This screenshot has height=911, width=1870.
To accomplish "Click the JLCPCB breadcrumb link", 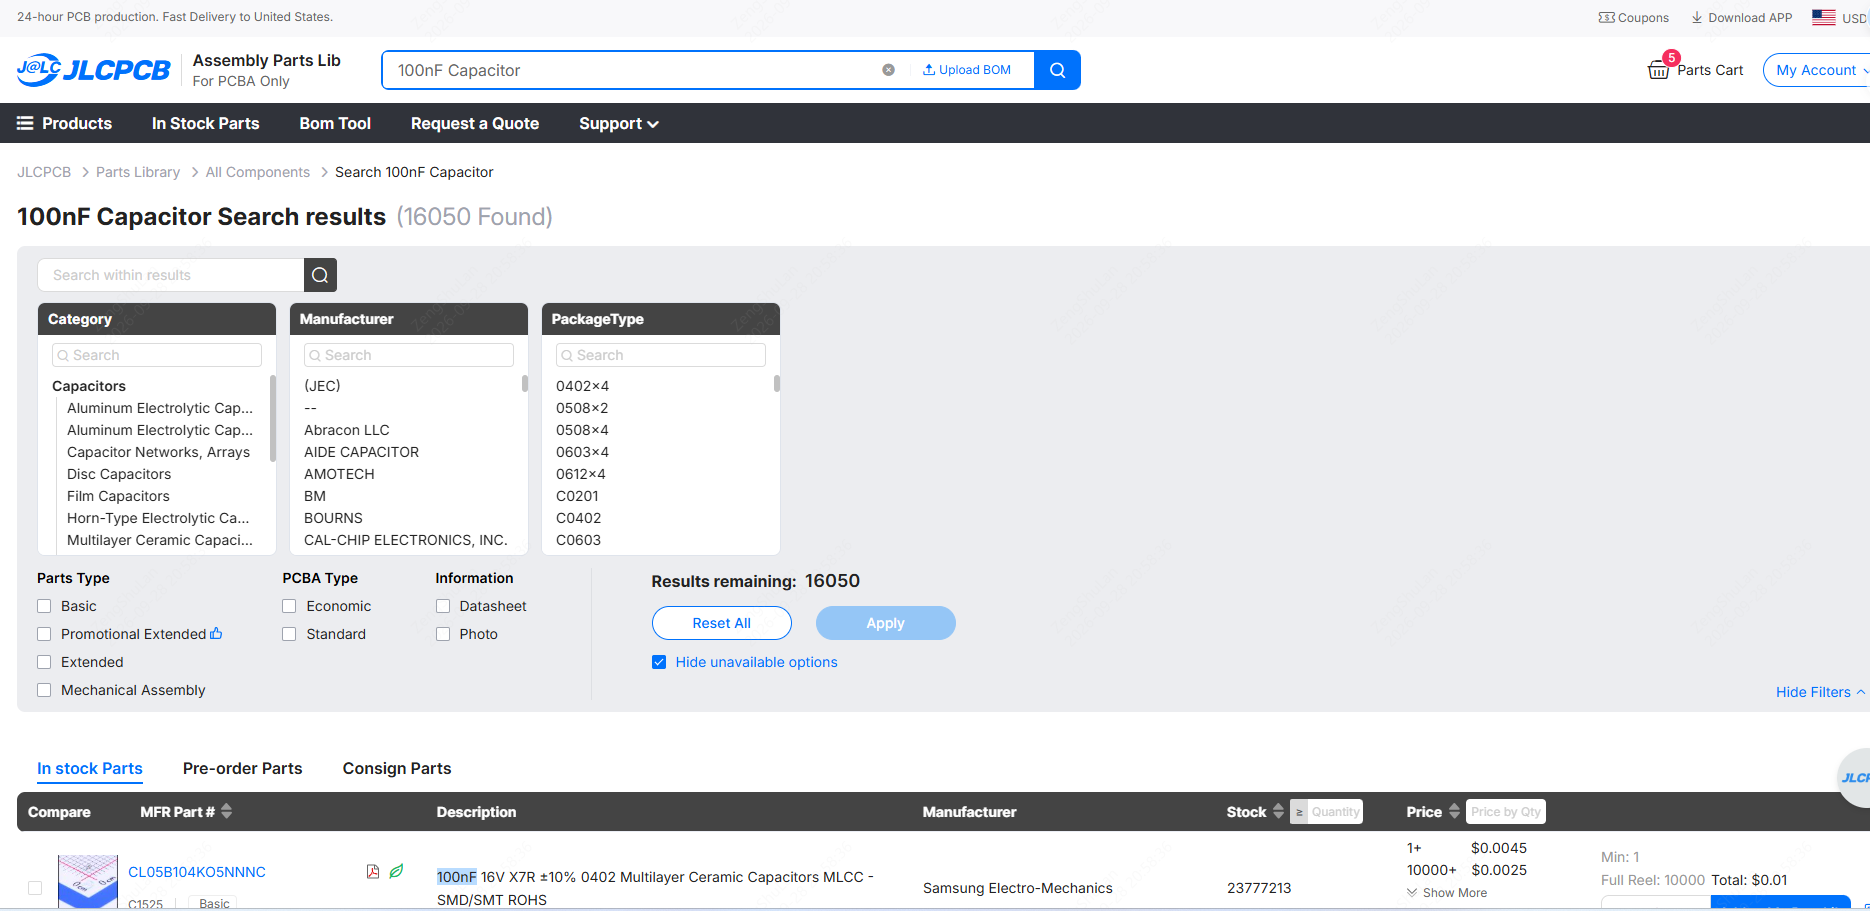I will coord(44,172).
